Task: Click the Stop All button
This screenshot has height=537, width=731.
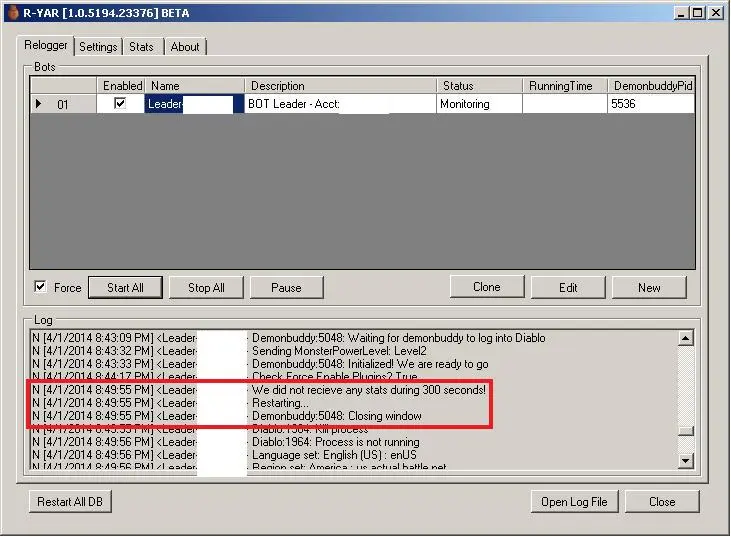Action: pos(206,288)
